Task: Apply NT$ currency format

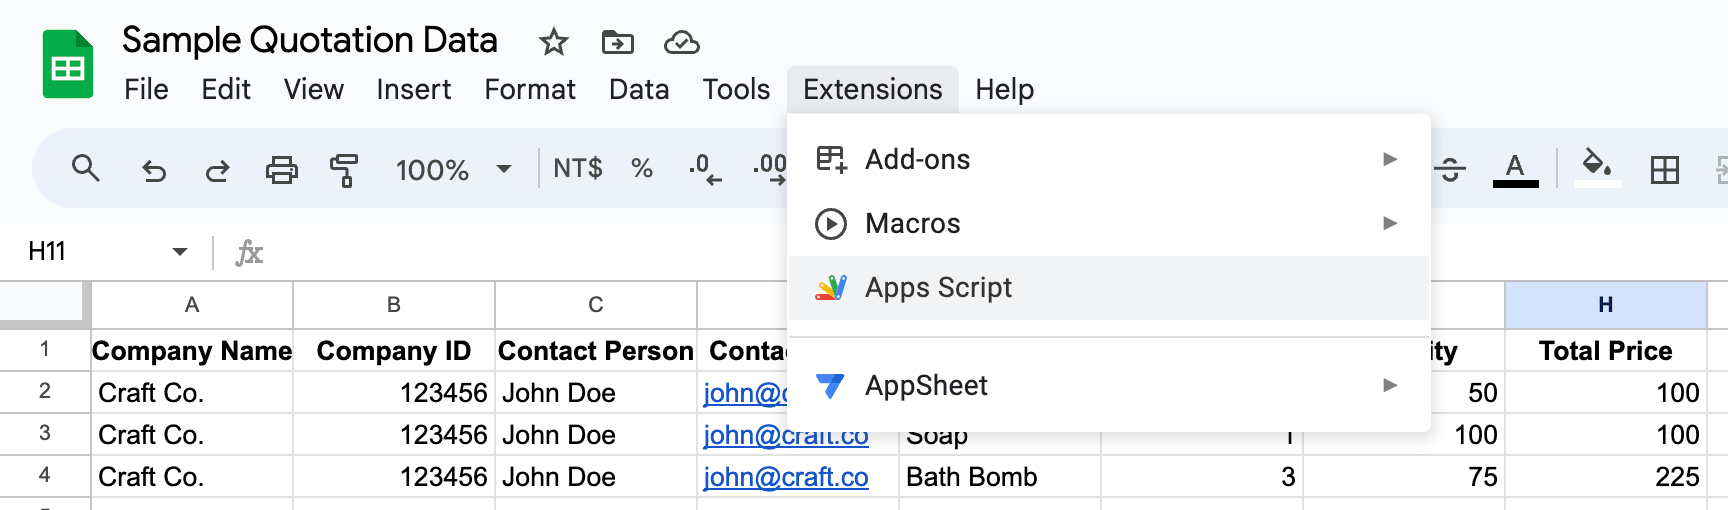Action: [578, 168]
